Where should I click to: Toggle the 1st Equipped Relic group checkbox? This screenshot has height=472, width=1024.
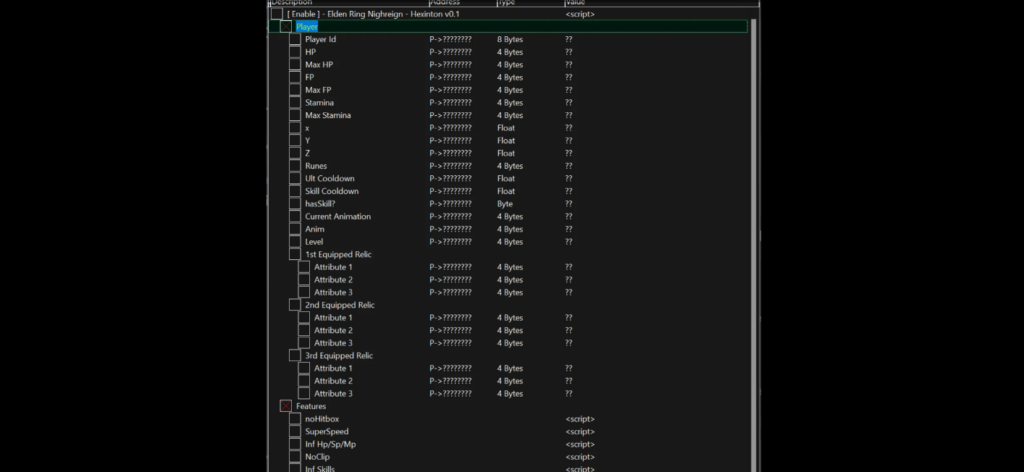point(295,255)
